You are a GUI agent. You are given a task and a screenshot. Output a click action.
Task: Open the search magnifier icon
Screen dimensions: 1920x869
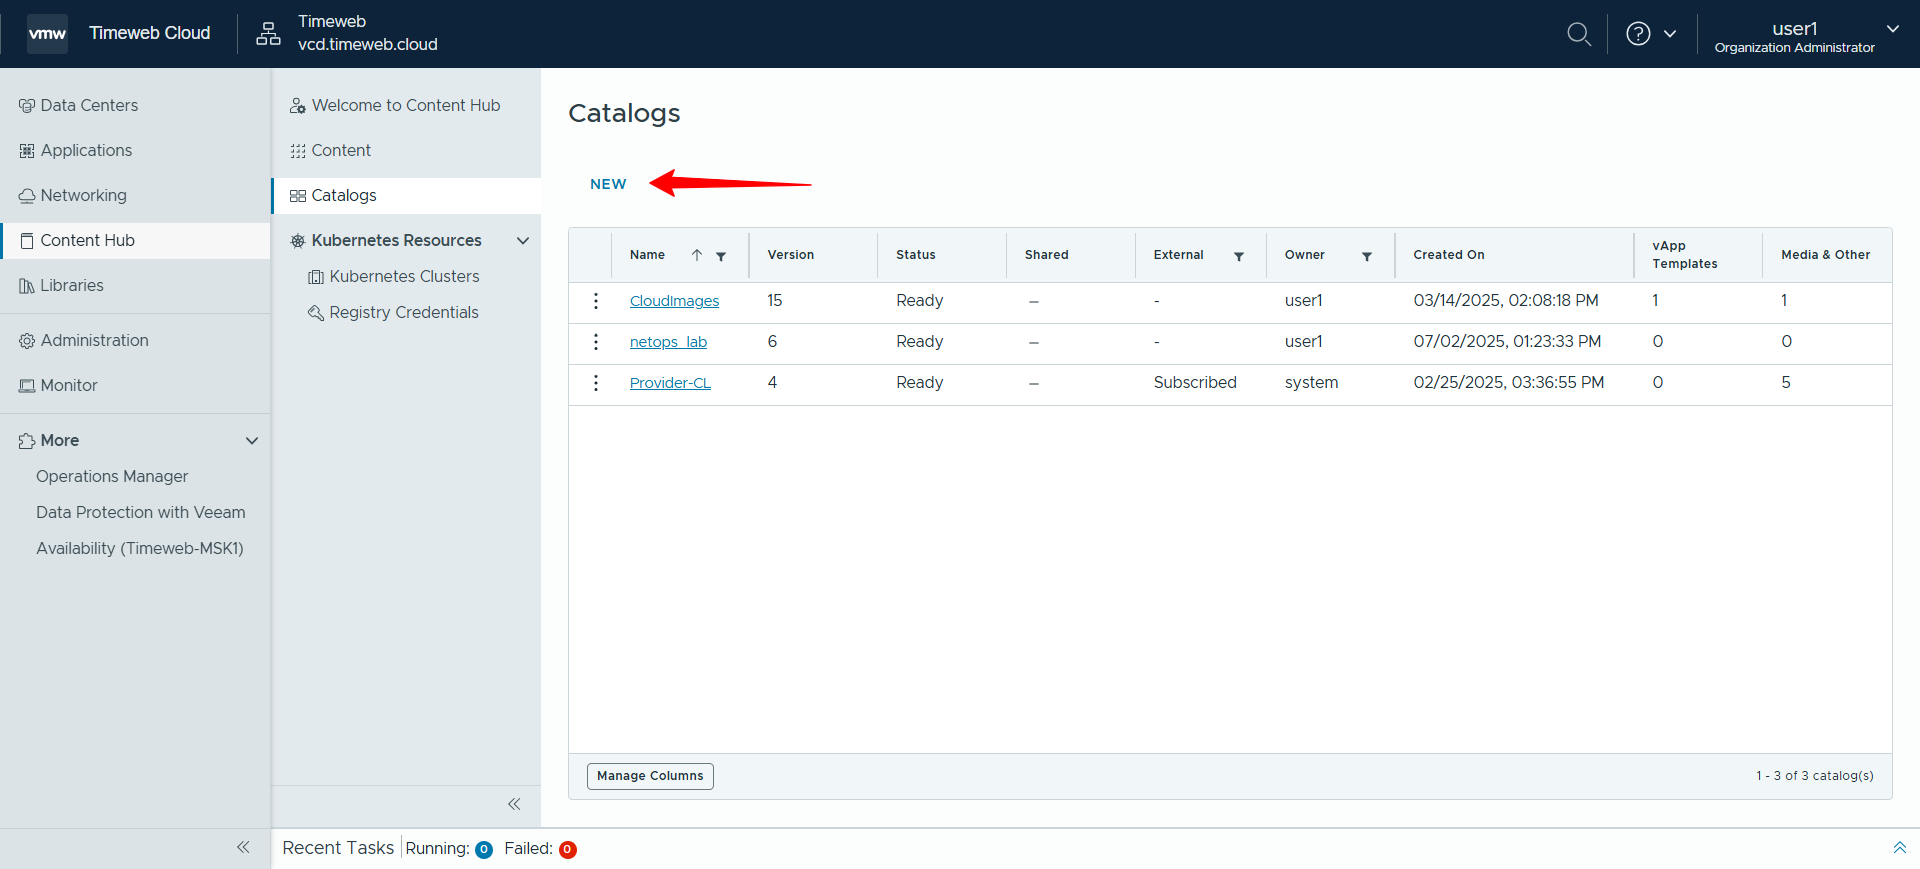pyautogui.click(x=1578, y=34)
